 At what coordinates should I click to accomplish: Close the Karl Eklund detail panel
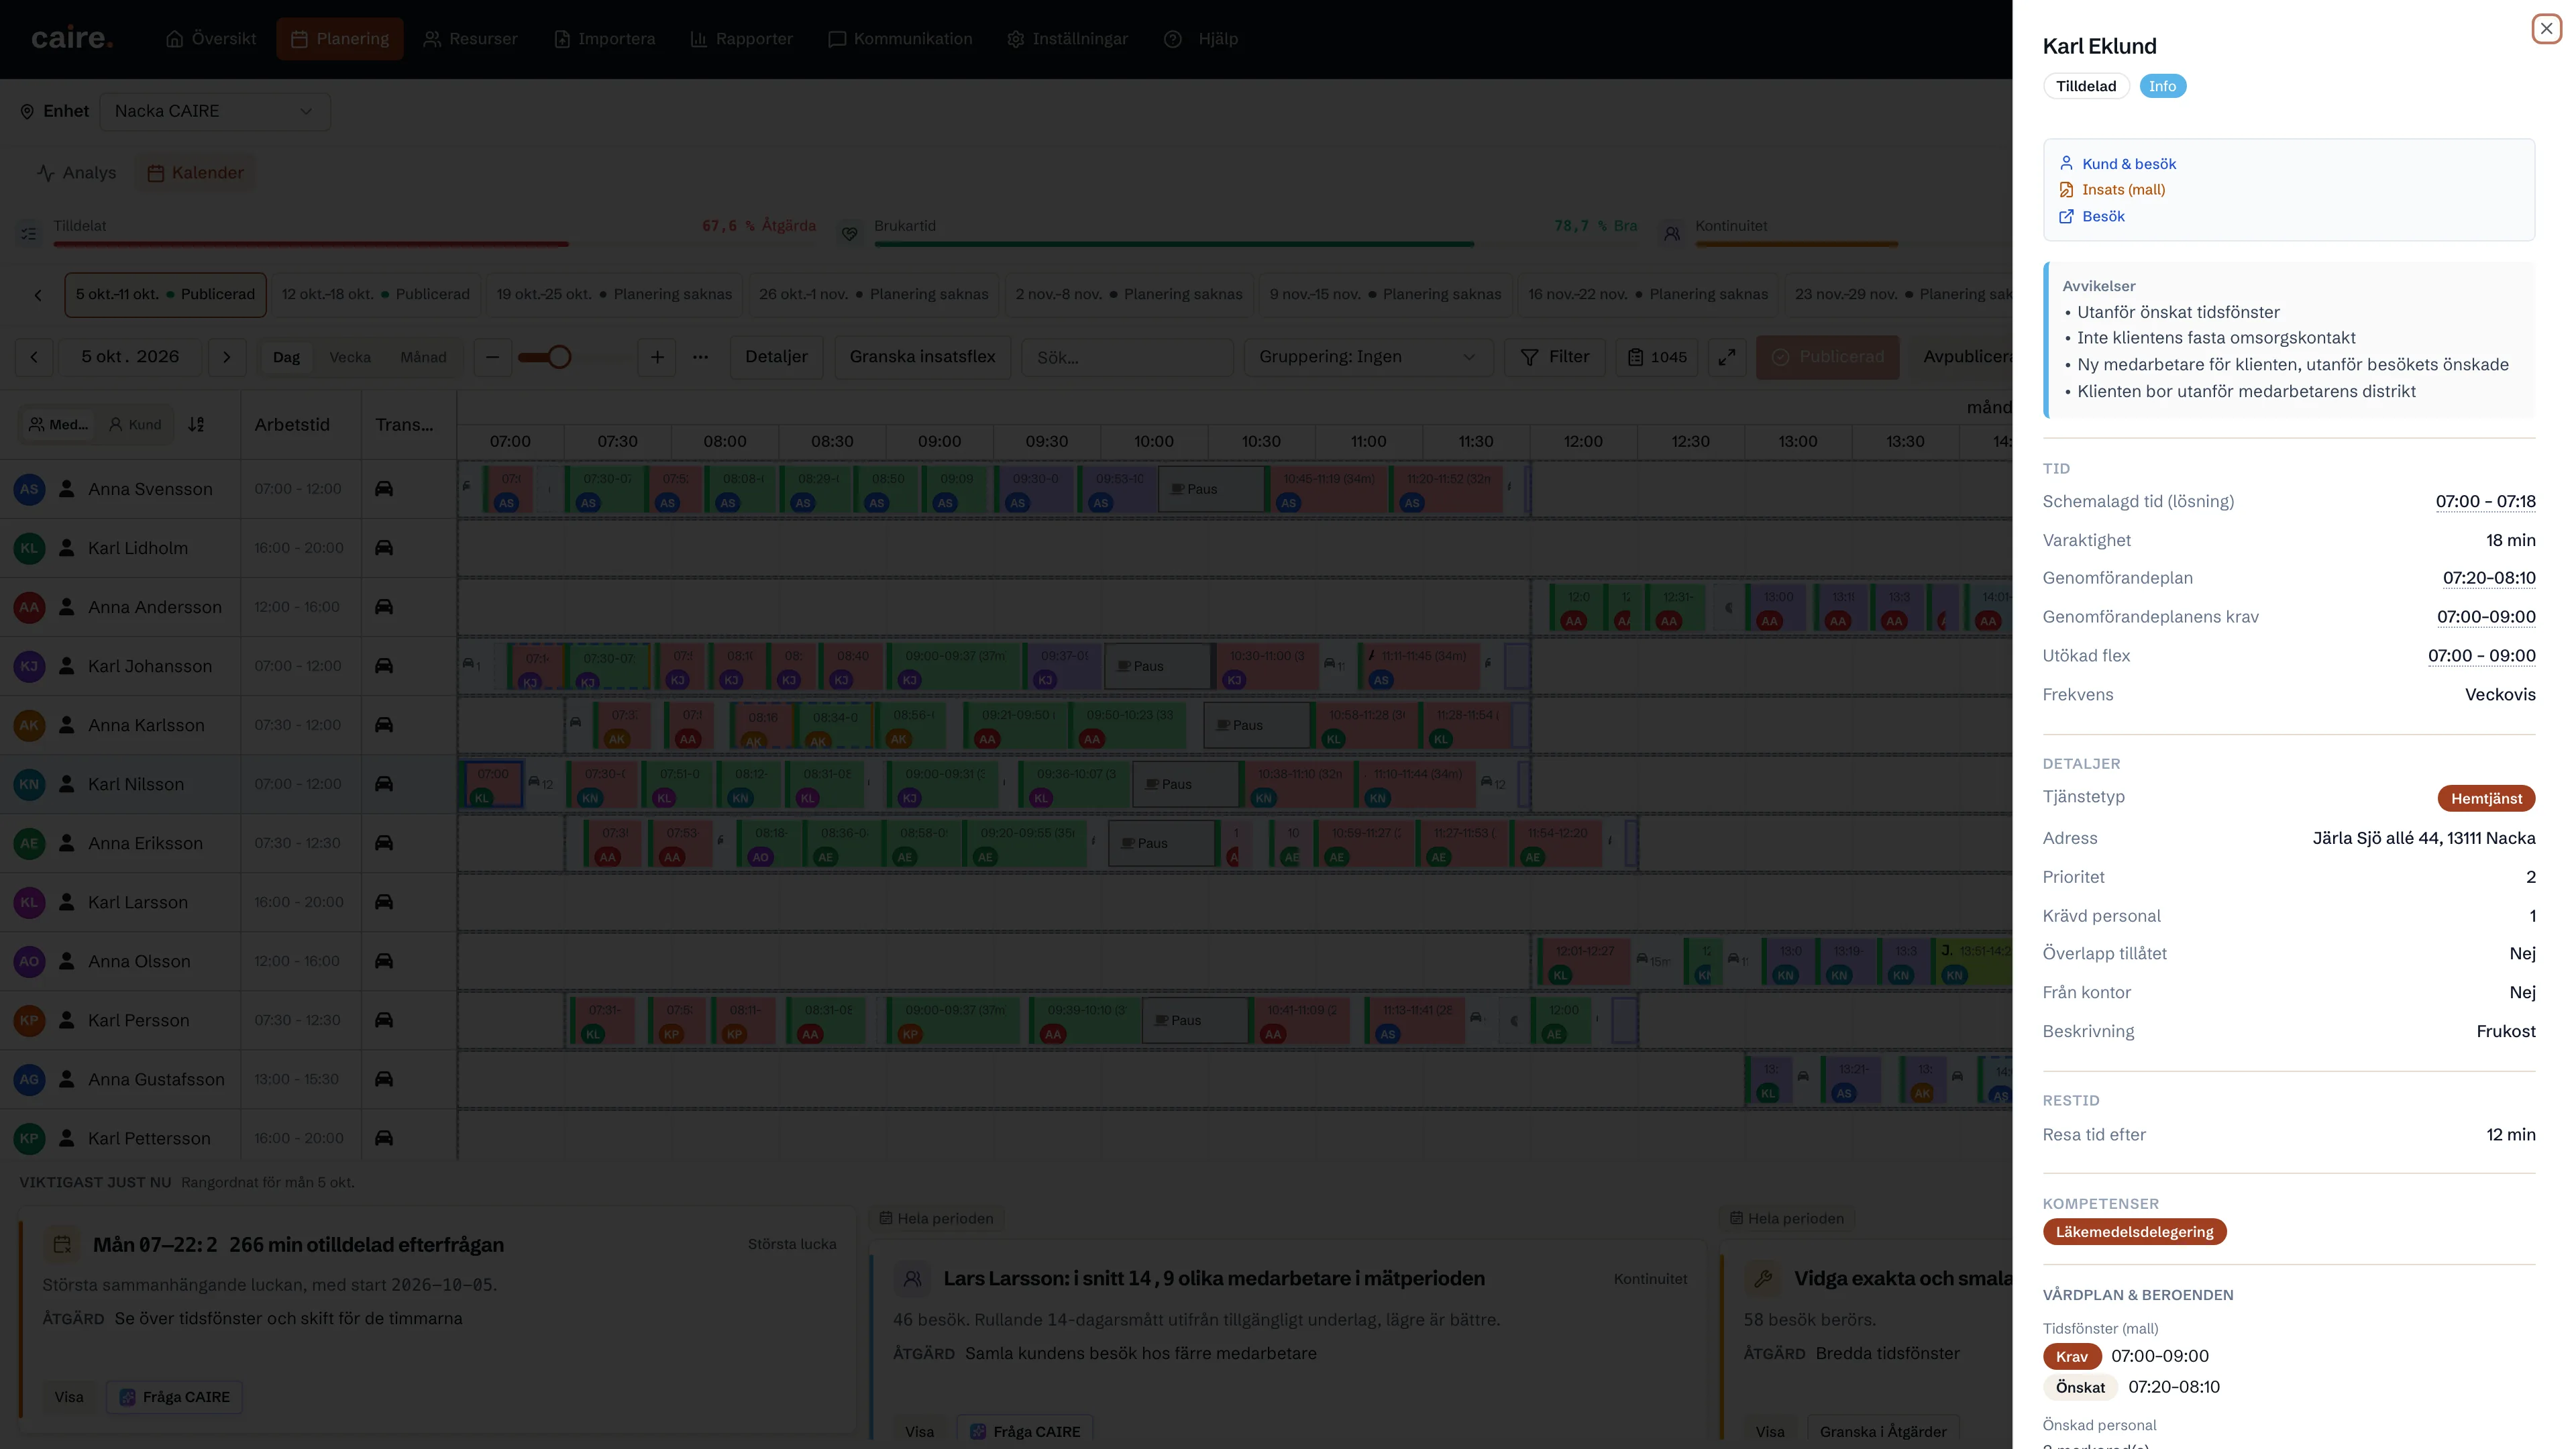2546,29
